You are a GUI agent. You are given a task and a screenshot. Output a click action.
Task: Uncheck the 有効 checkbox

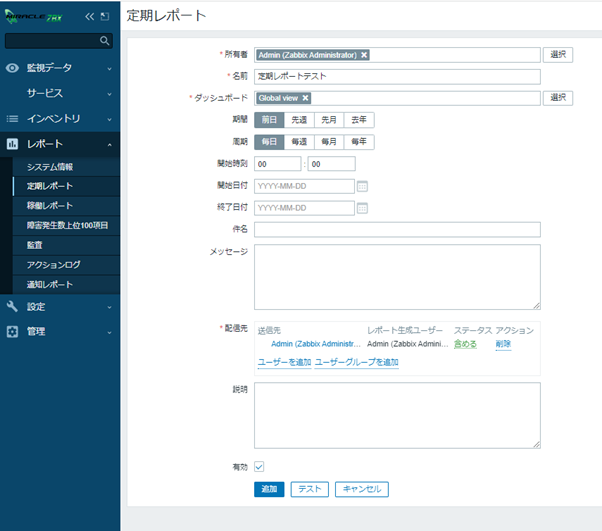260,466
